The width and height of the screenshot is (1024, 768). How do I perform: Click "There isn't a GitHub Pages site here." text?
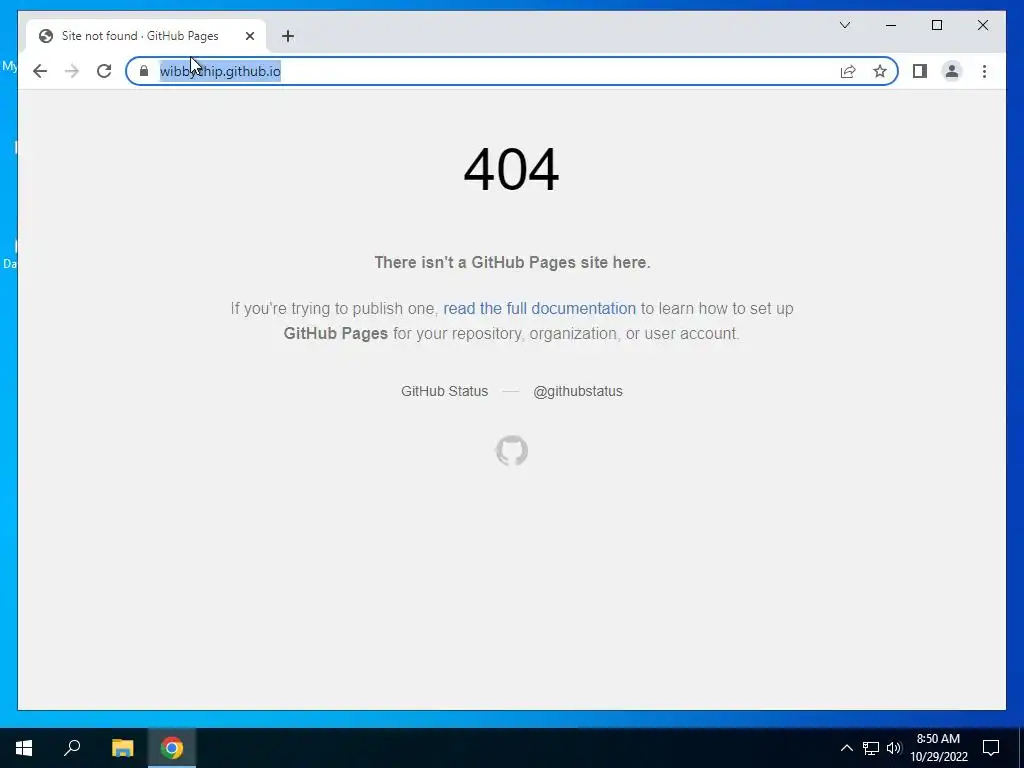point(512,263)
